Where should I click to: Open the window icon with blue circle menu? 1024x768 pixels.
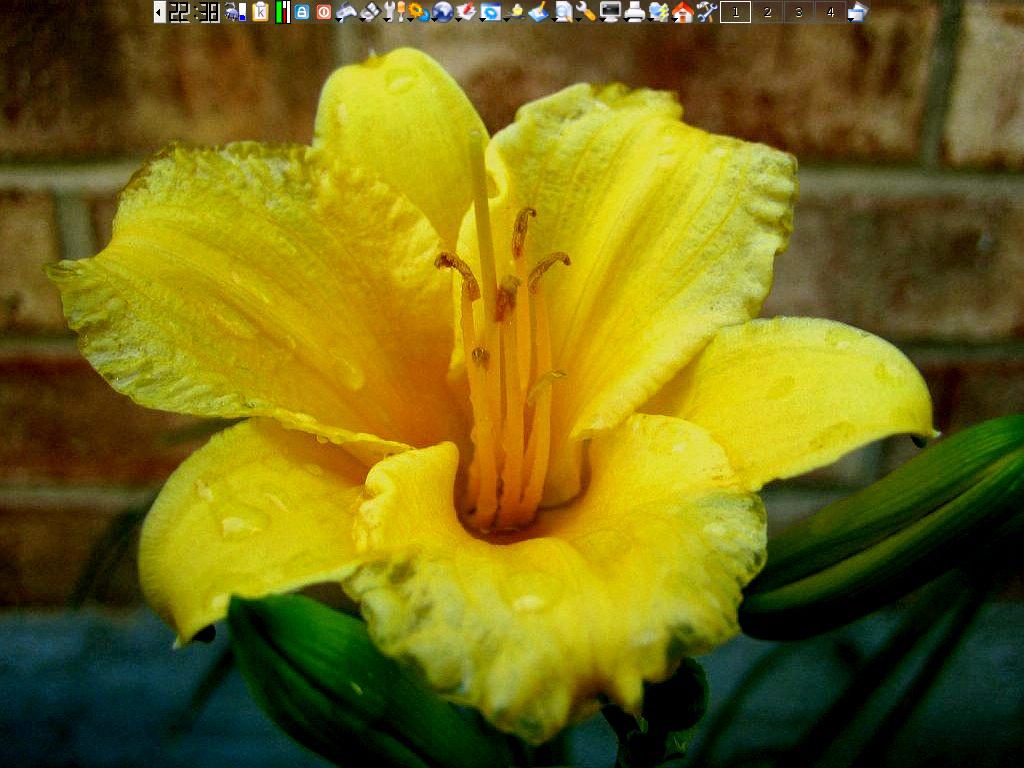(490, 12)
